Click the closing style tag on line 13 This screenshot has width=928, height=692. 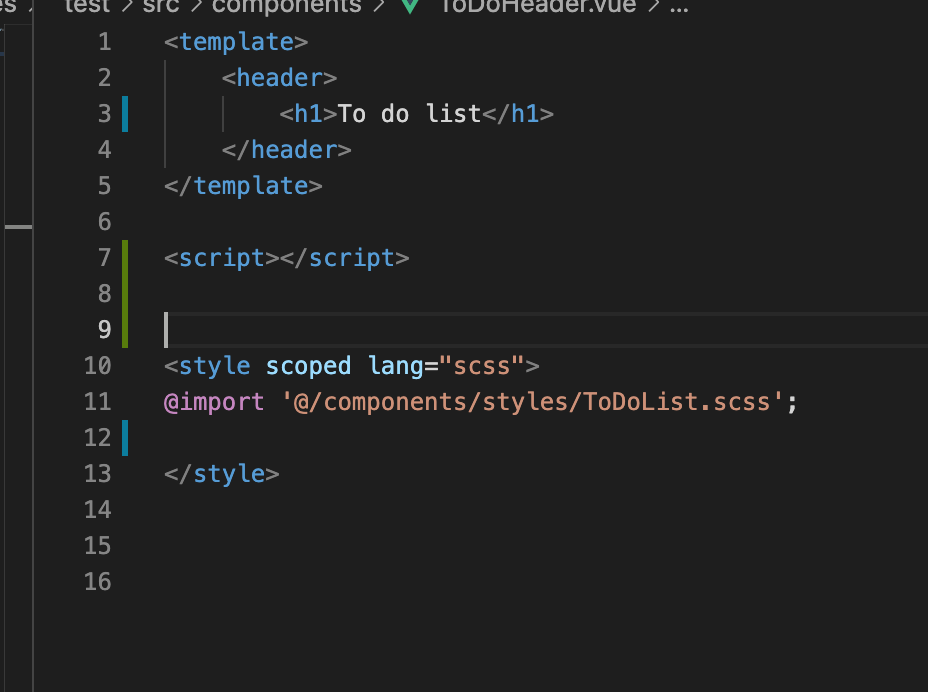coord(221,474)
